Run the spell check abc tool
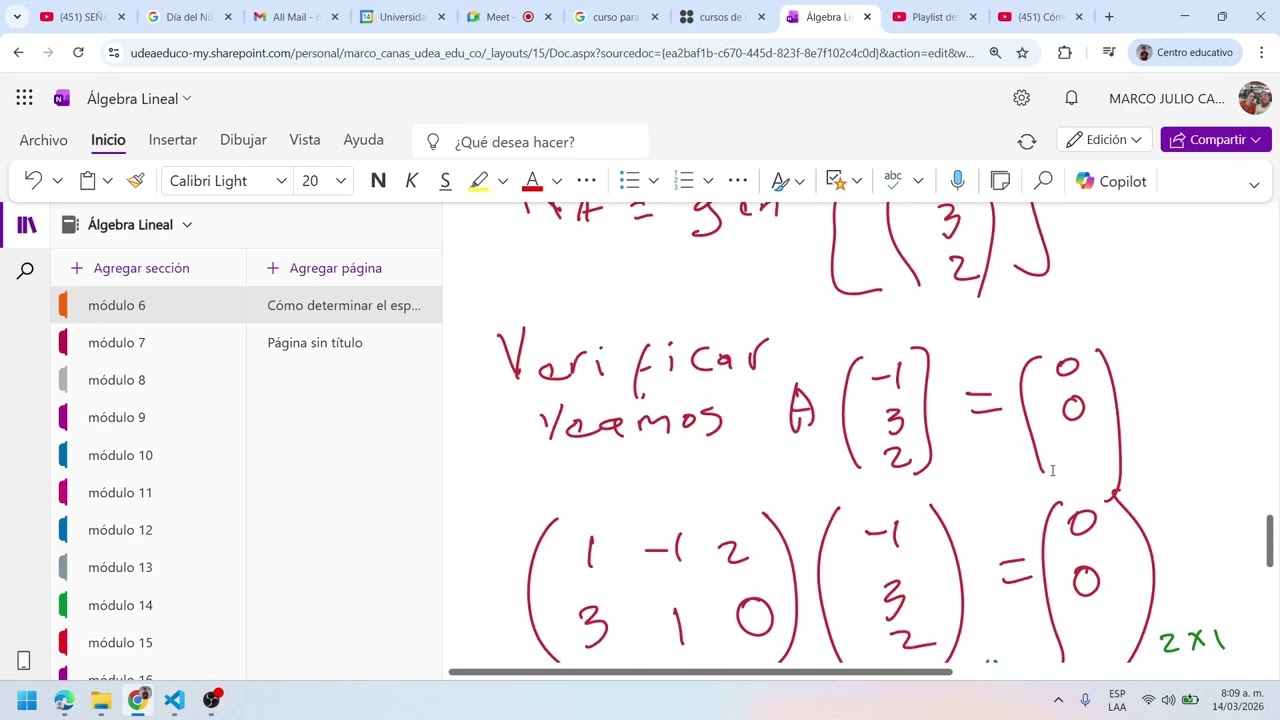The image size is (1280, 720). [x=893, y=181]
